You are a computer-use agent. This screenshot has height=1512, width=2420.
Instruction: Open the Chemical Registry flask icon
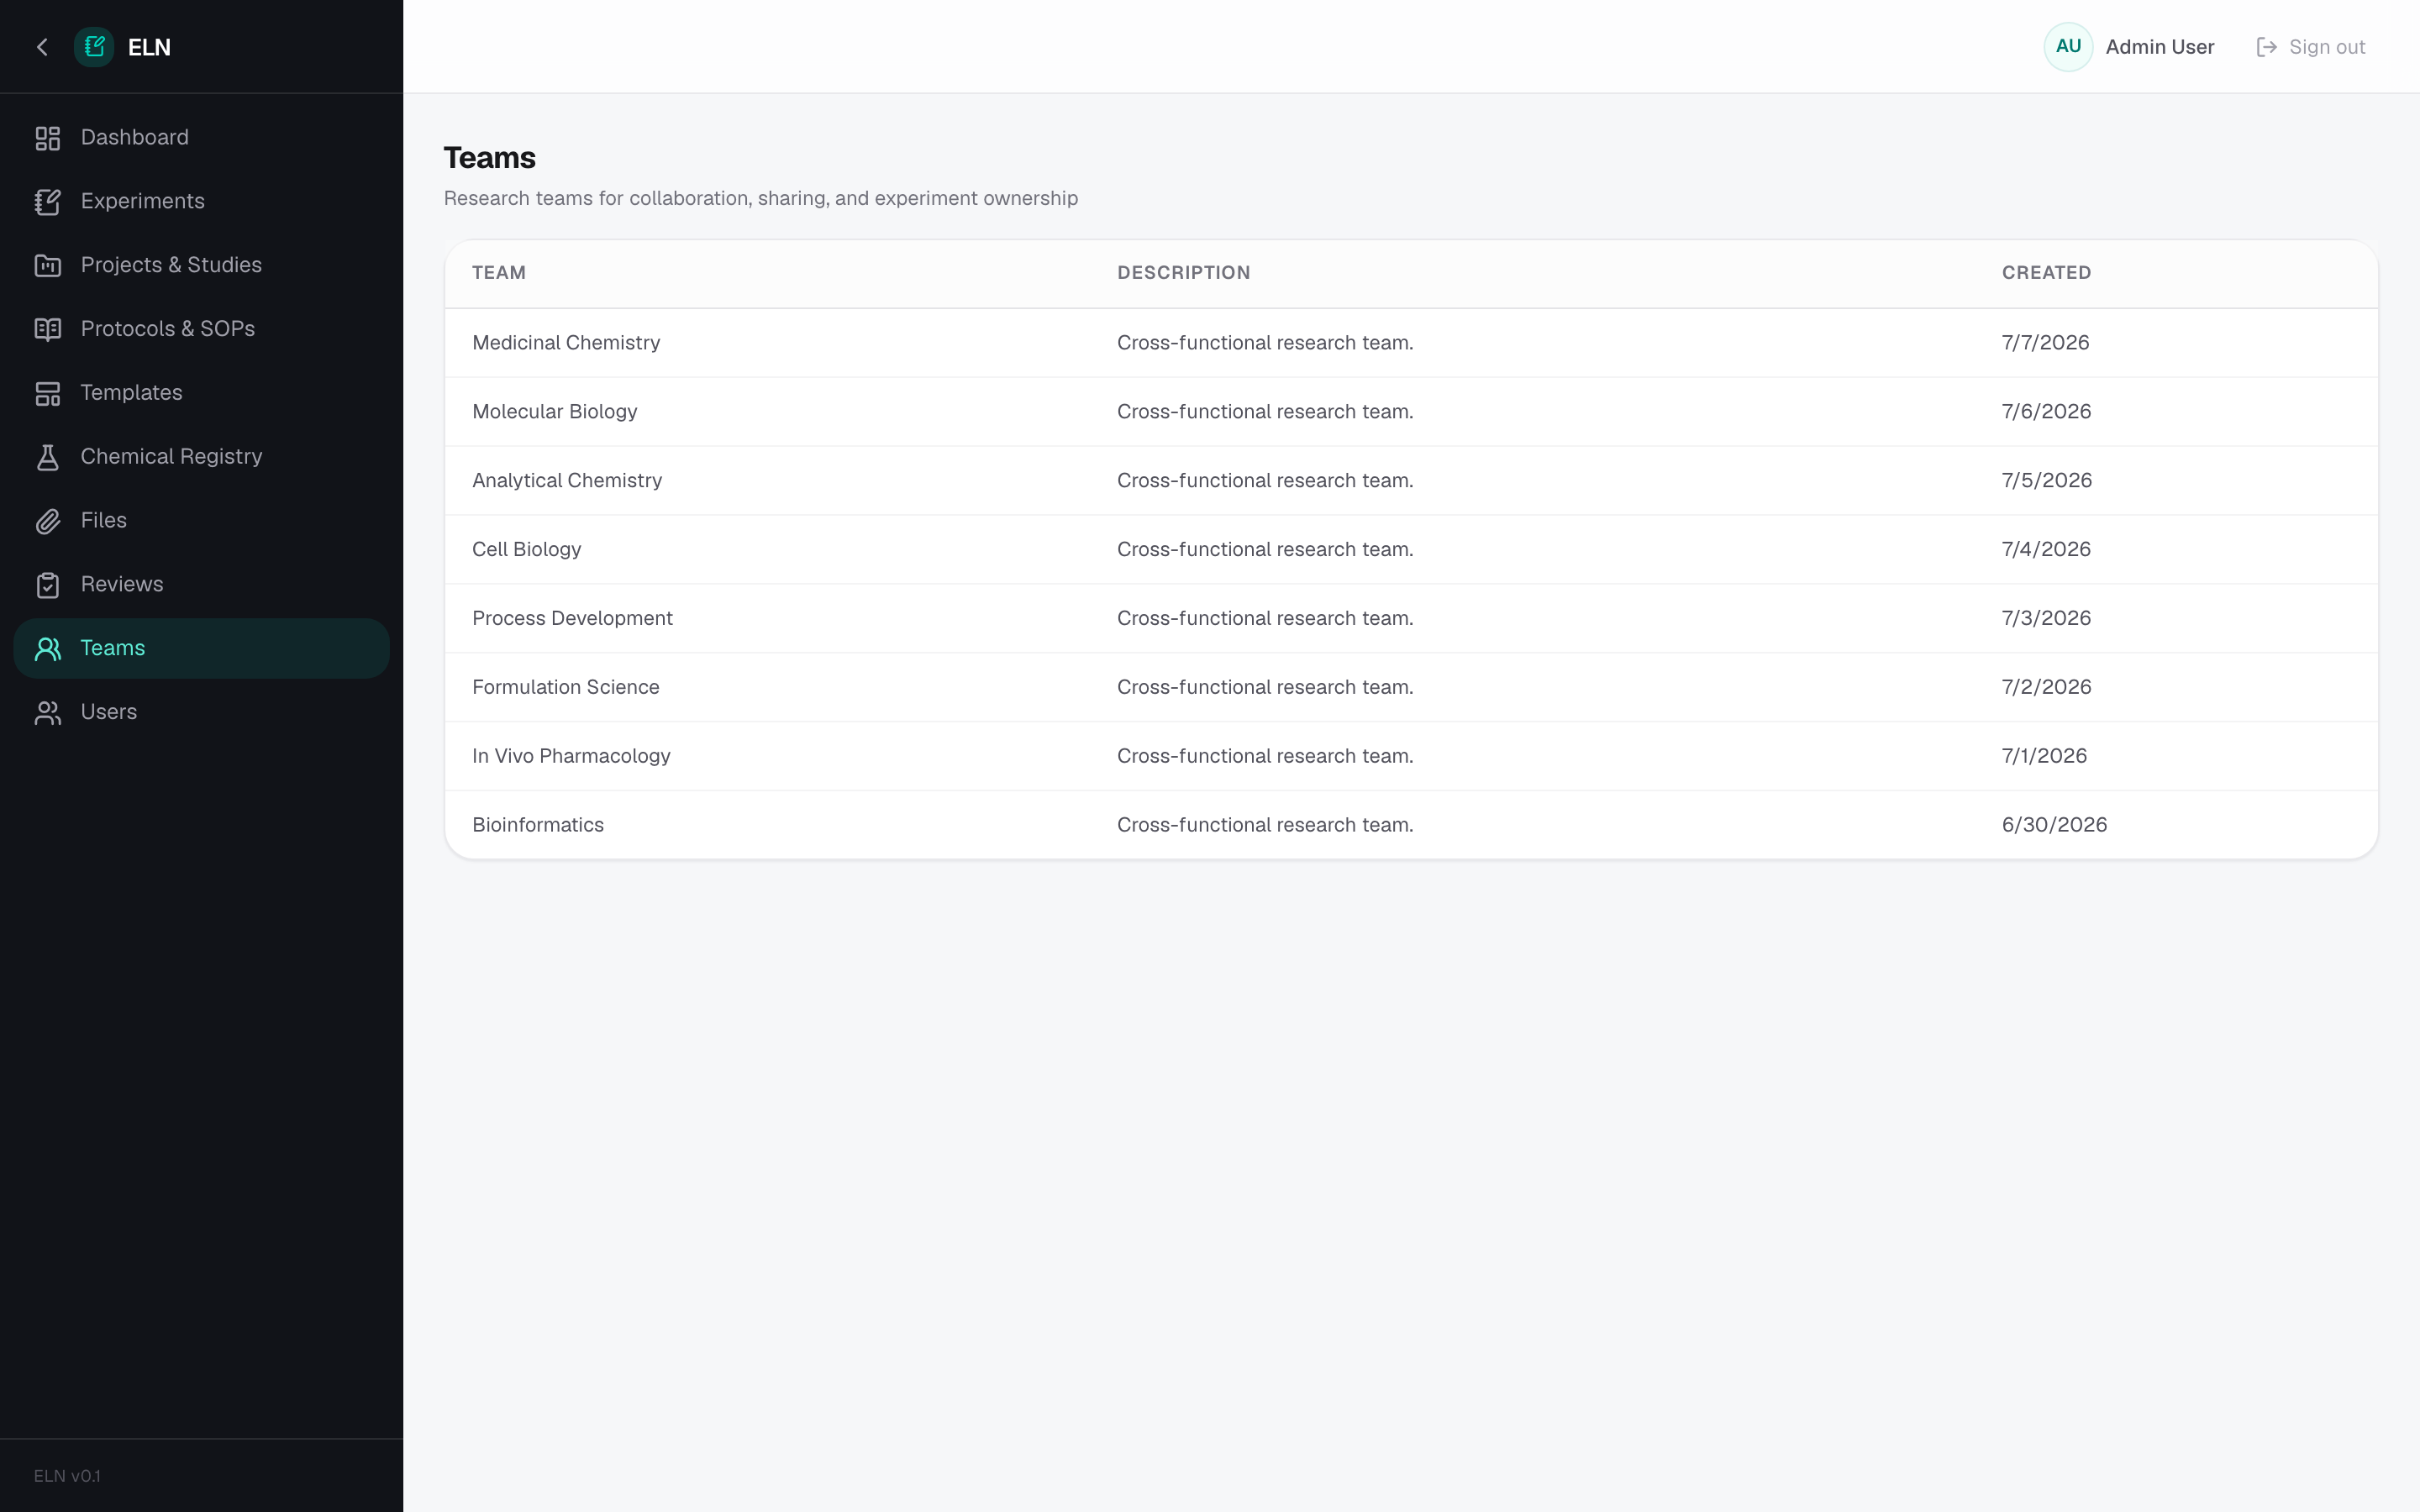[48, 457]
